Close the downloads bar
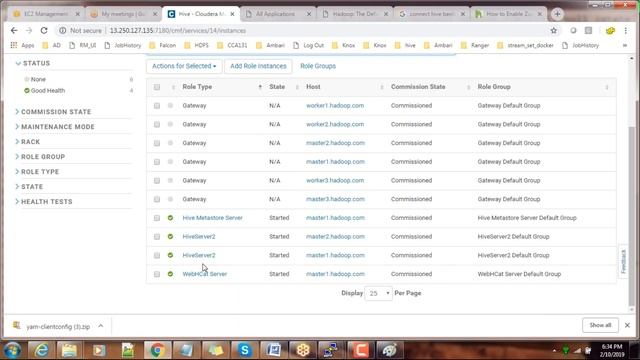 coord(627,325)
